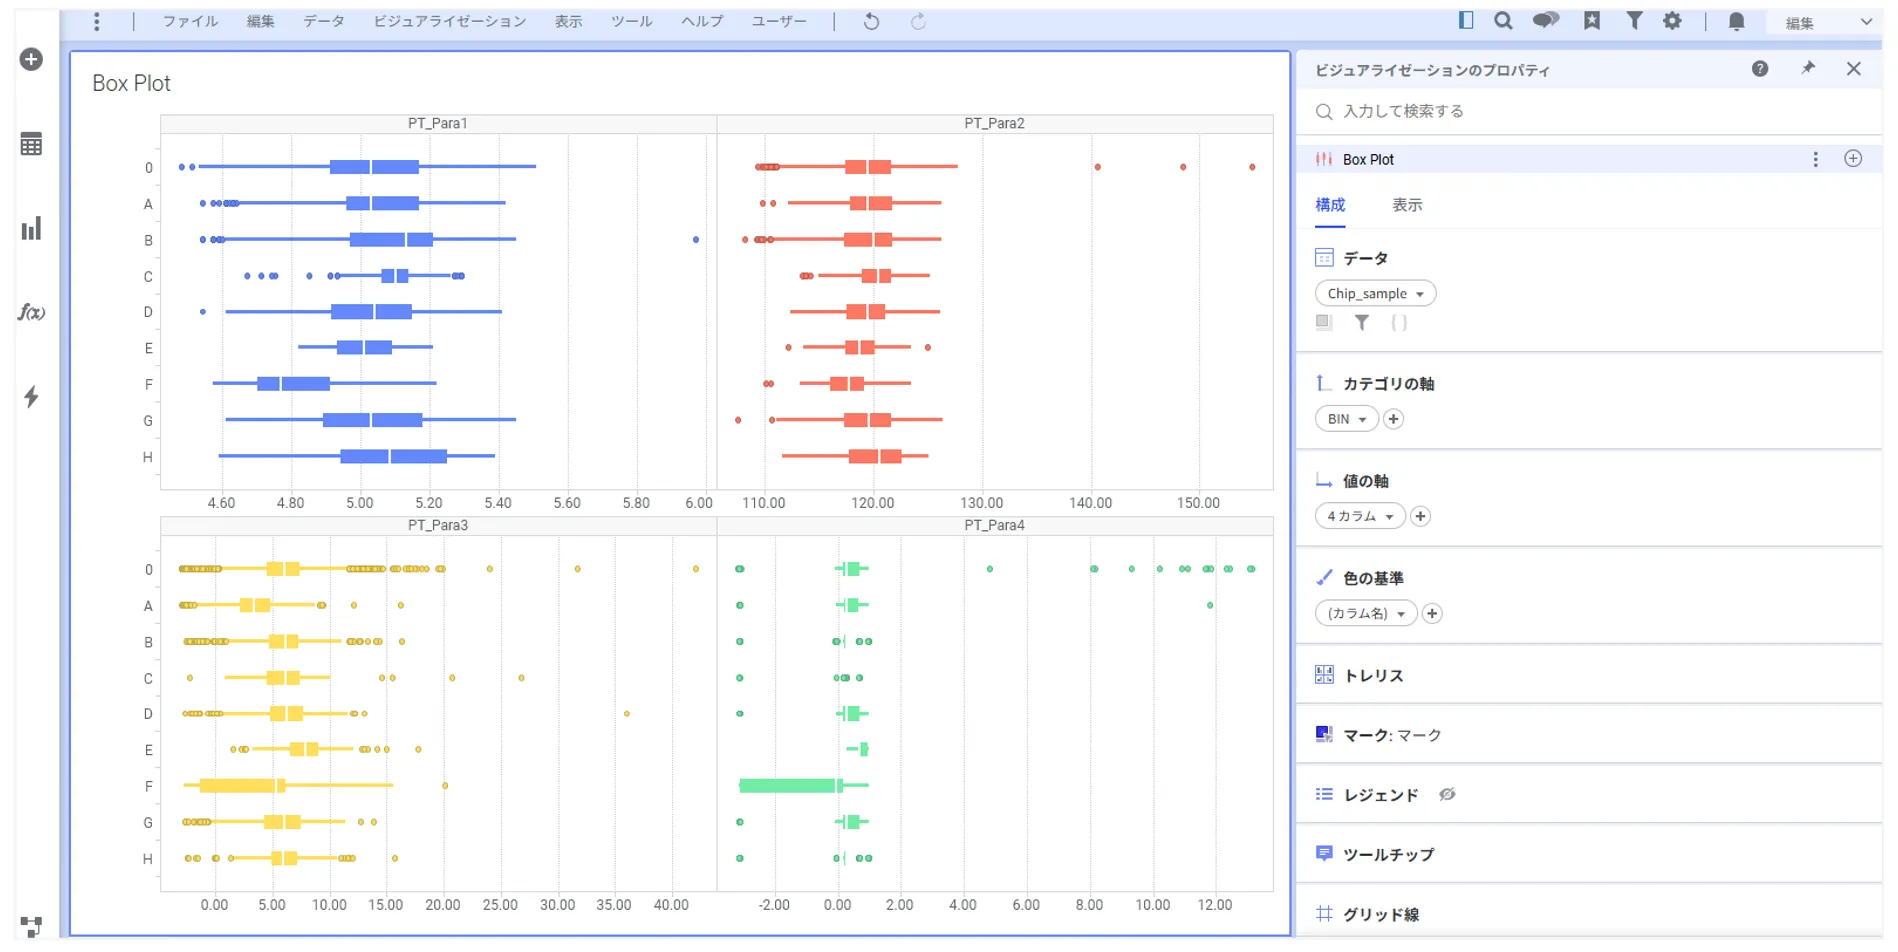Add a column next to color-by (カラム名)
Image resolution: width=1898 pixels, height=952 pixels.
coord(1432,613)
